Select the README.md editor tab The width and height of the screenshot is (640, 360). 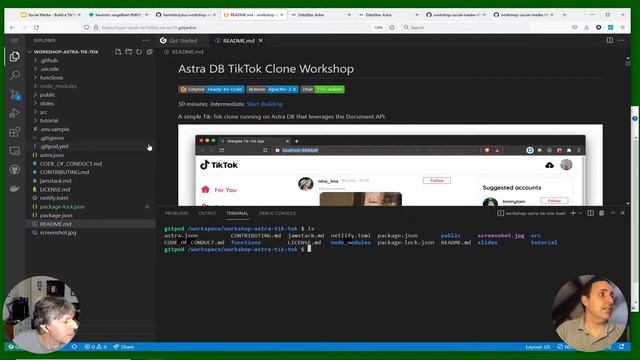coord(238,40)
